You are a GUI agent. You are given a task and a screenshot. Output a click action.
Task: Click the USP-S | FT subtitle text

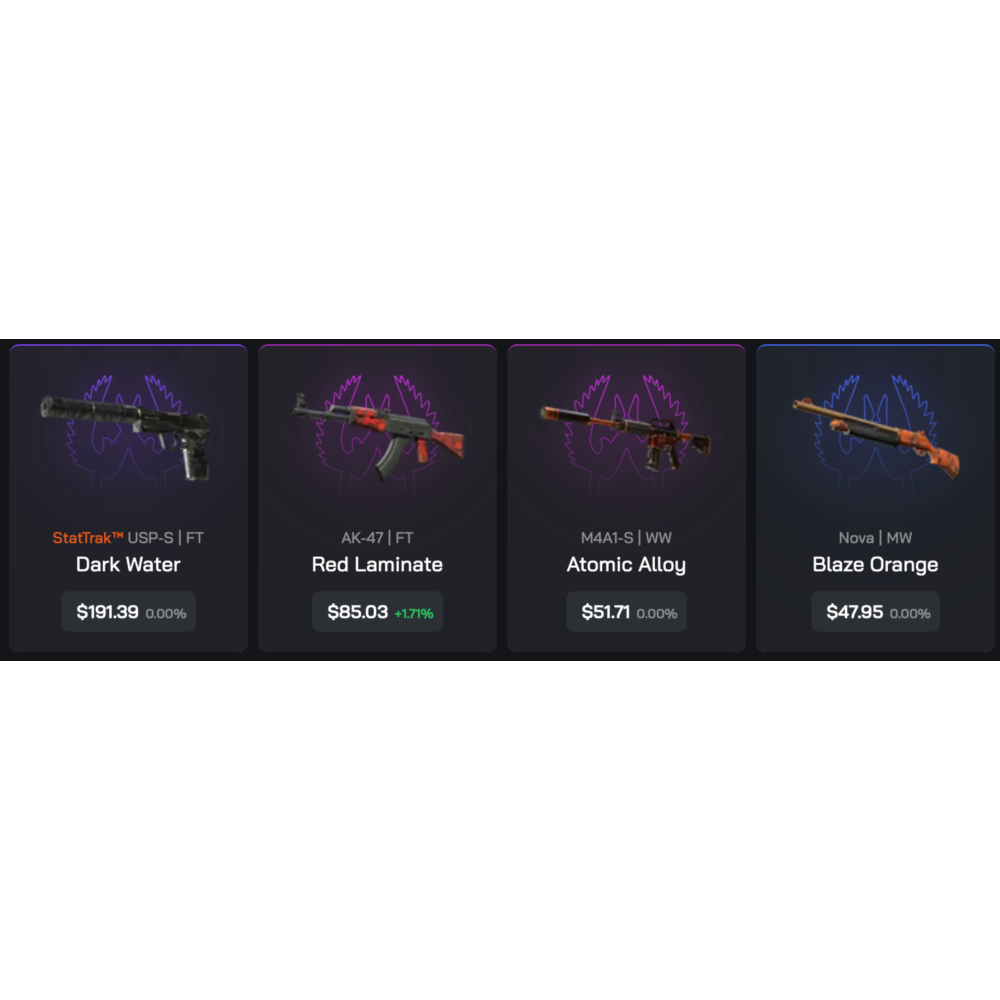(166, 538)
